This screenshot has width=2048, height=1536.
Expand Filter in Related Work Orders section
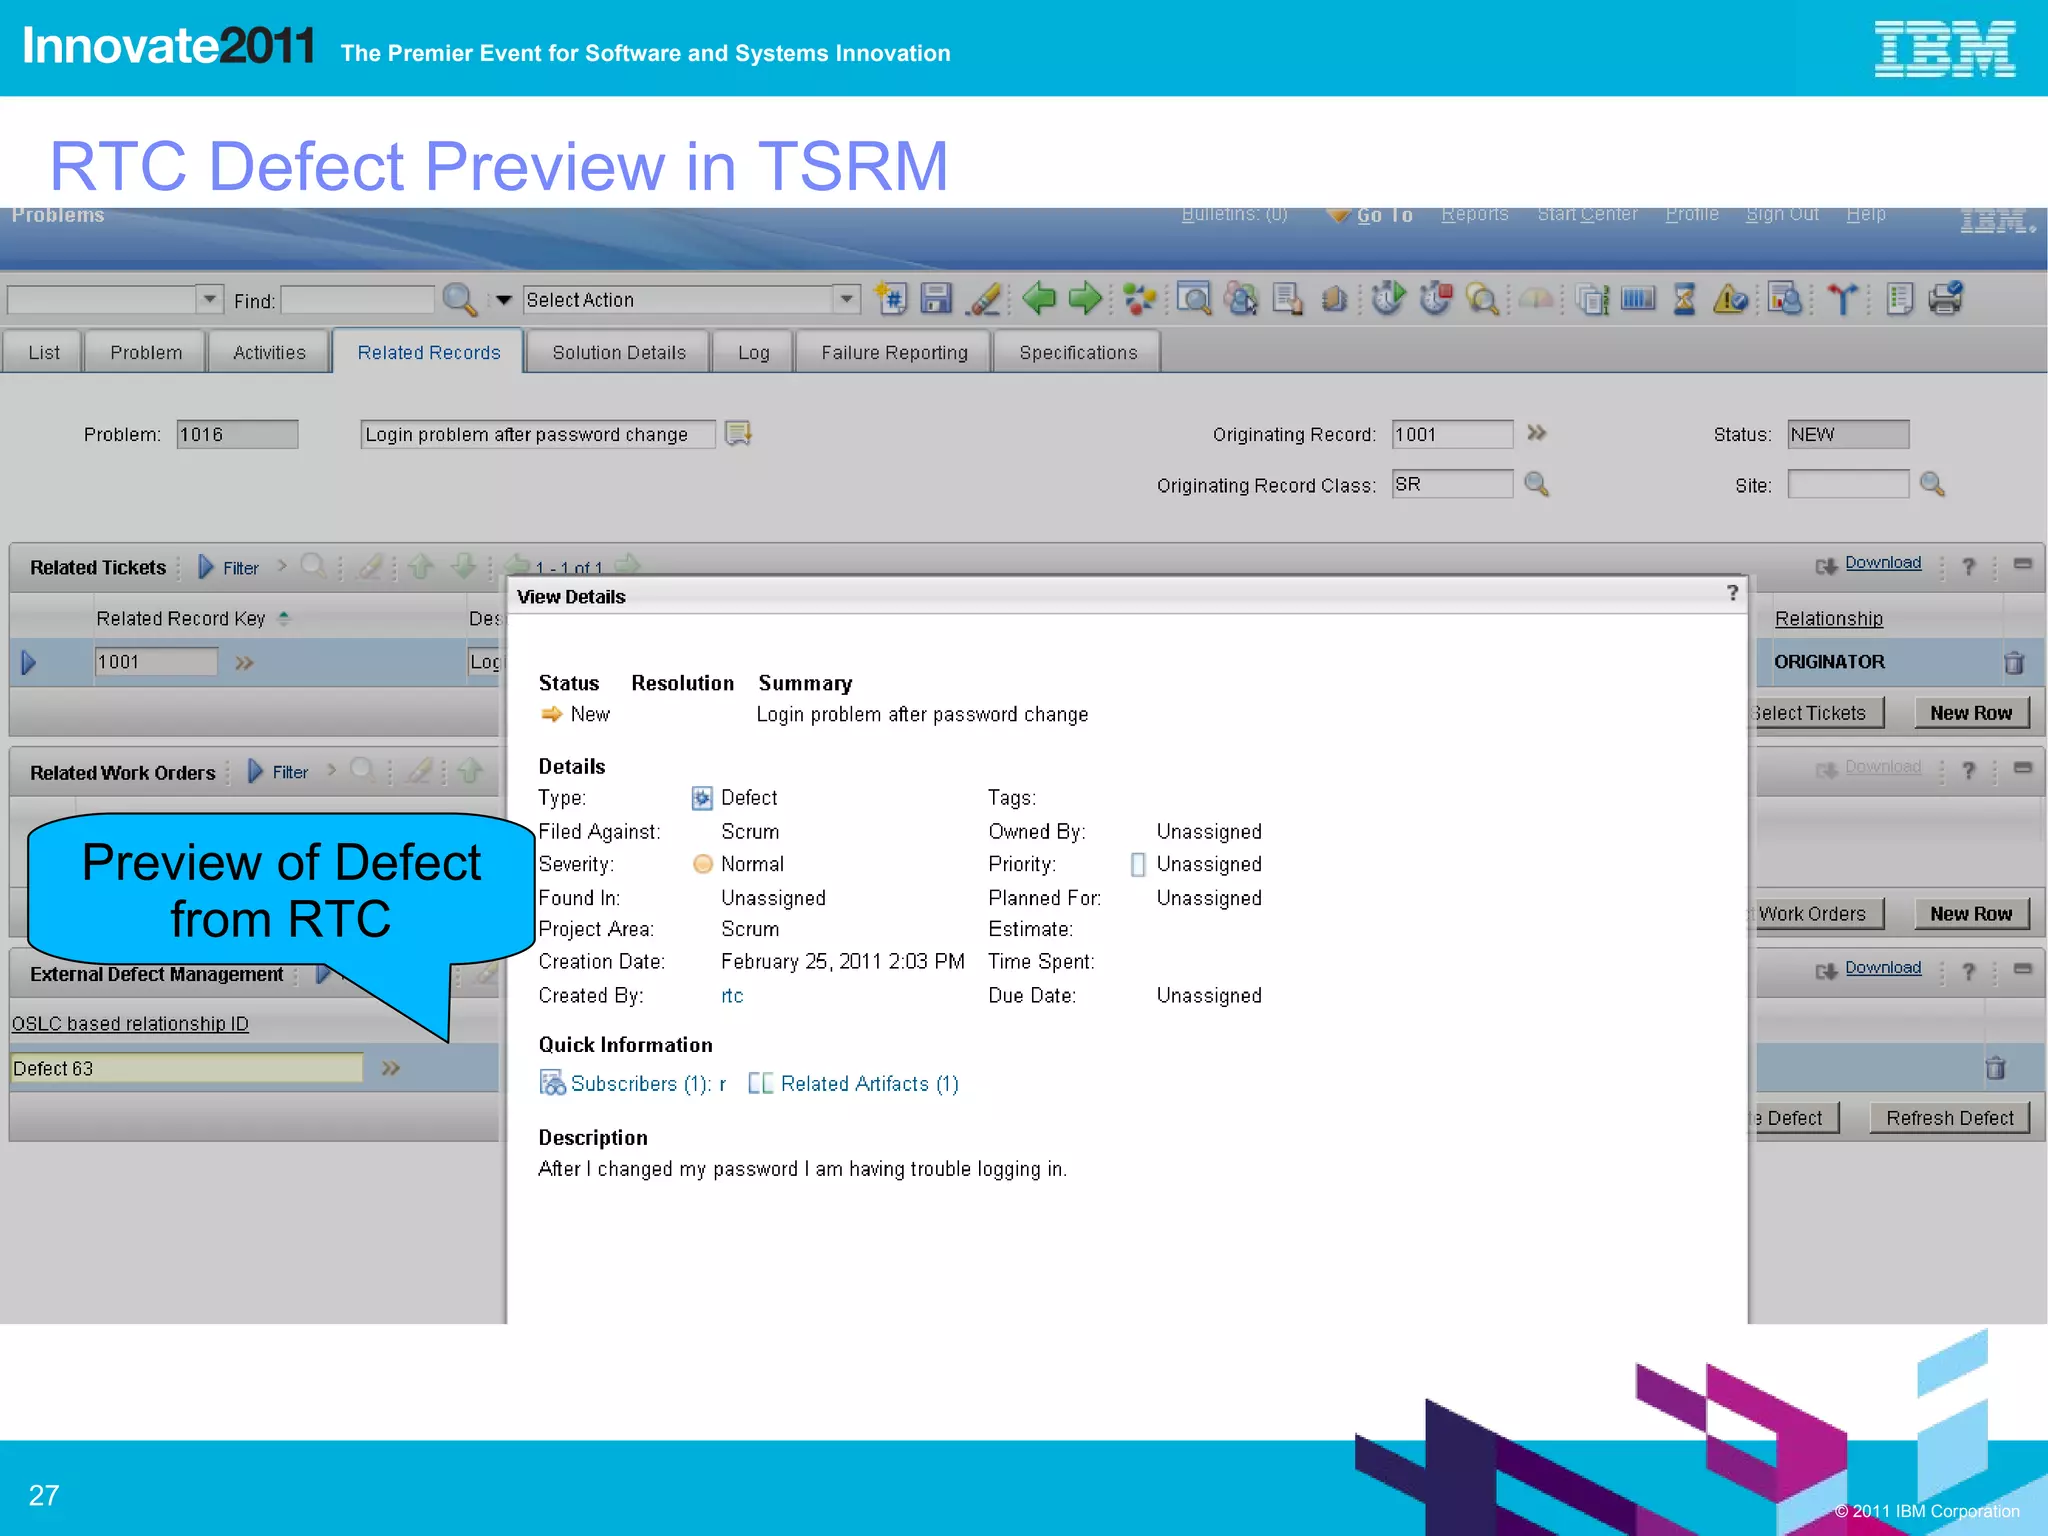[278, 771]
